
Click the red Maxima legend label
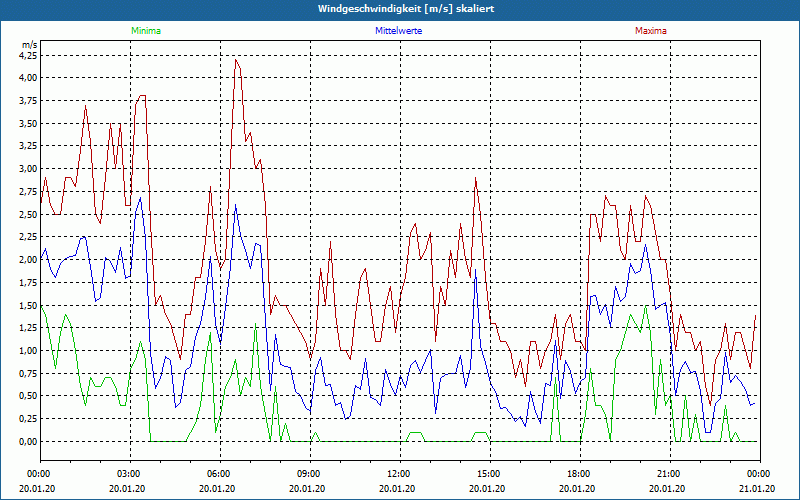click(651, 31)
